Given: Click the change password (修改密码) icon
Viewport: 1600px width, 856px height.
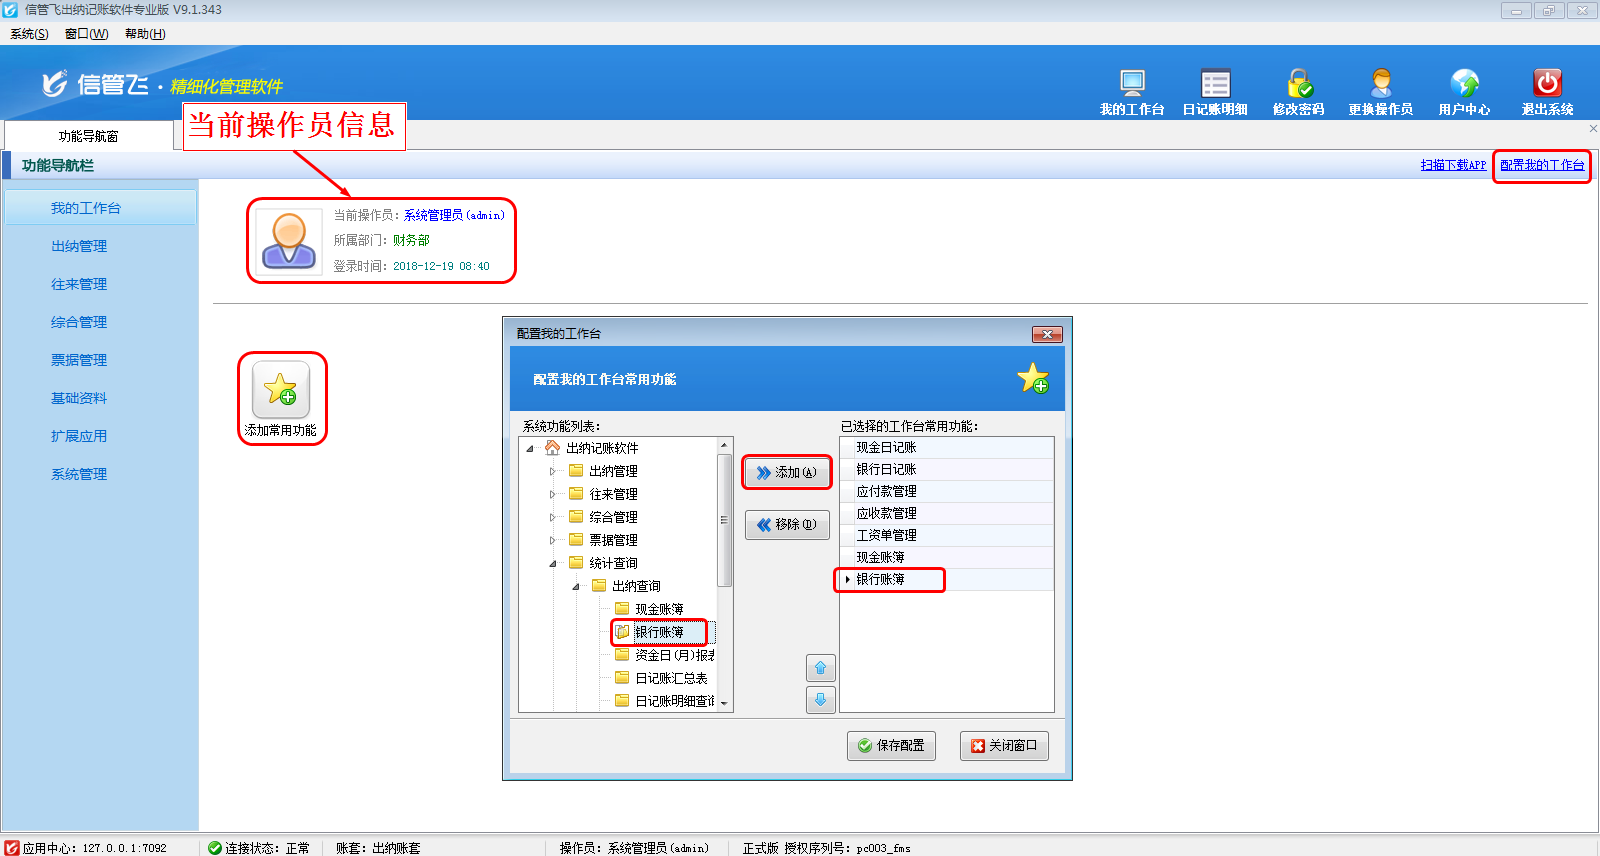Looking at the screenshot, I should (x=1298, y=84).
